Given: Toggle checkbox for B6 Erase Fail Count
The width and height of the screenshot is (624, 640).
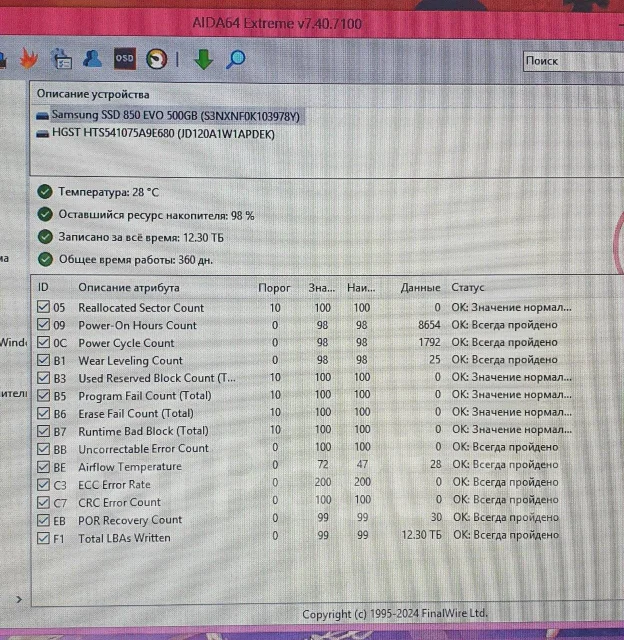Looking at the screenshot, I should [43, 413].
